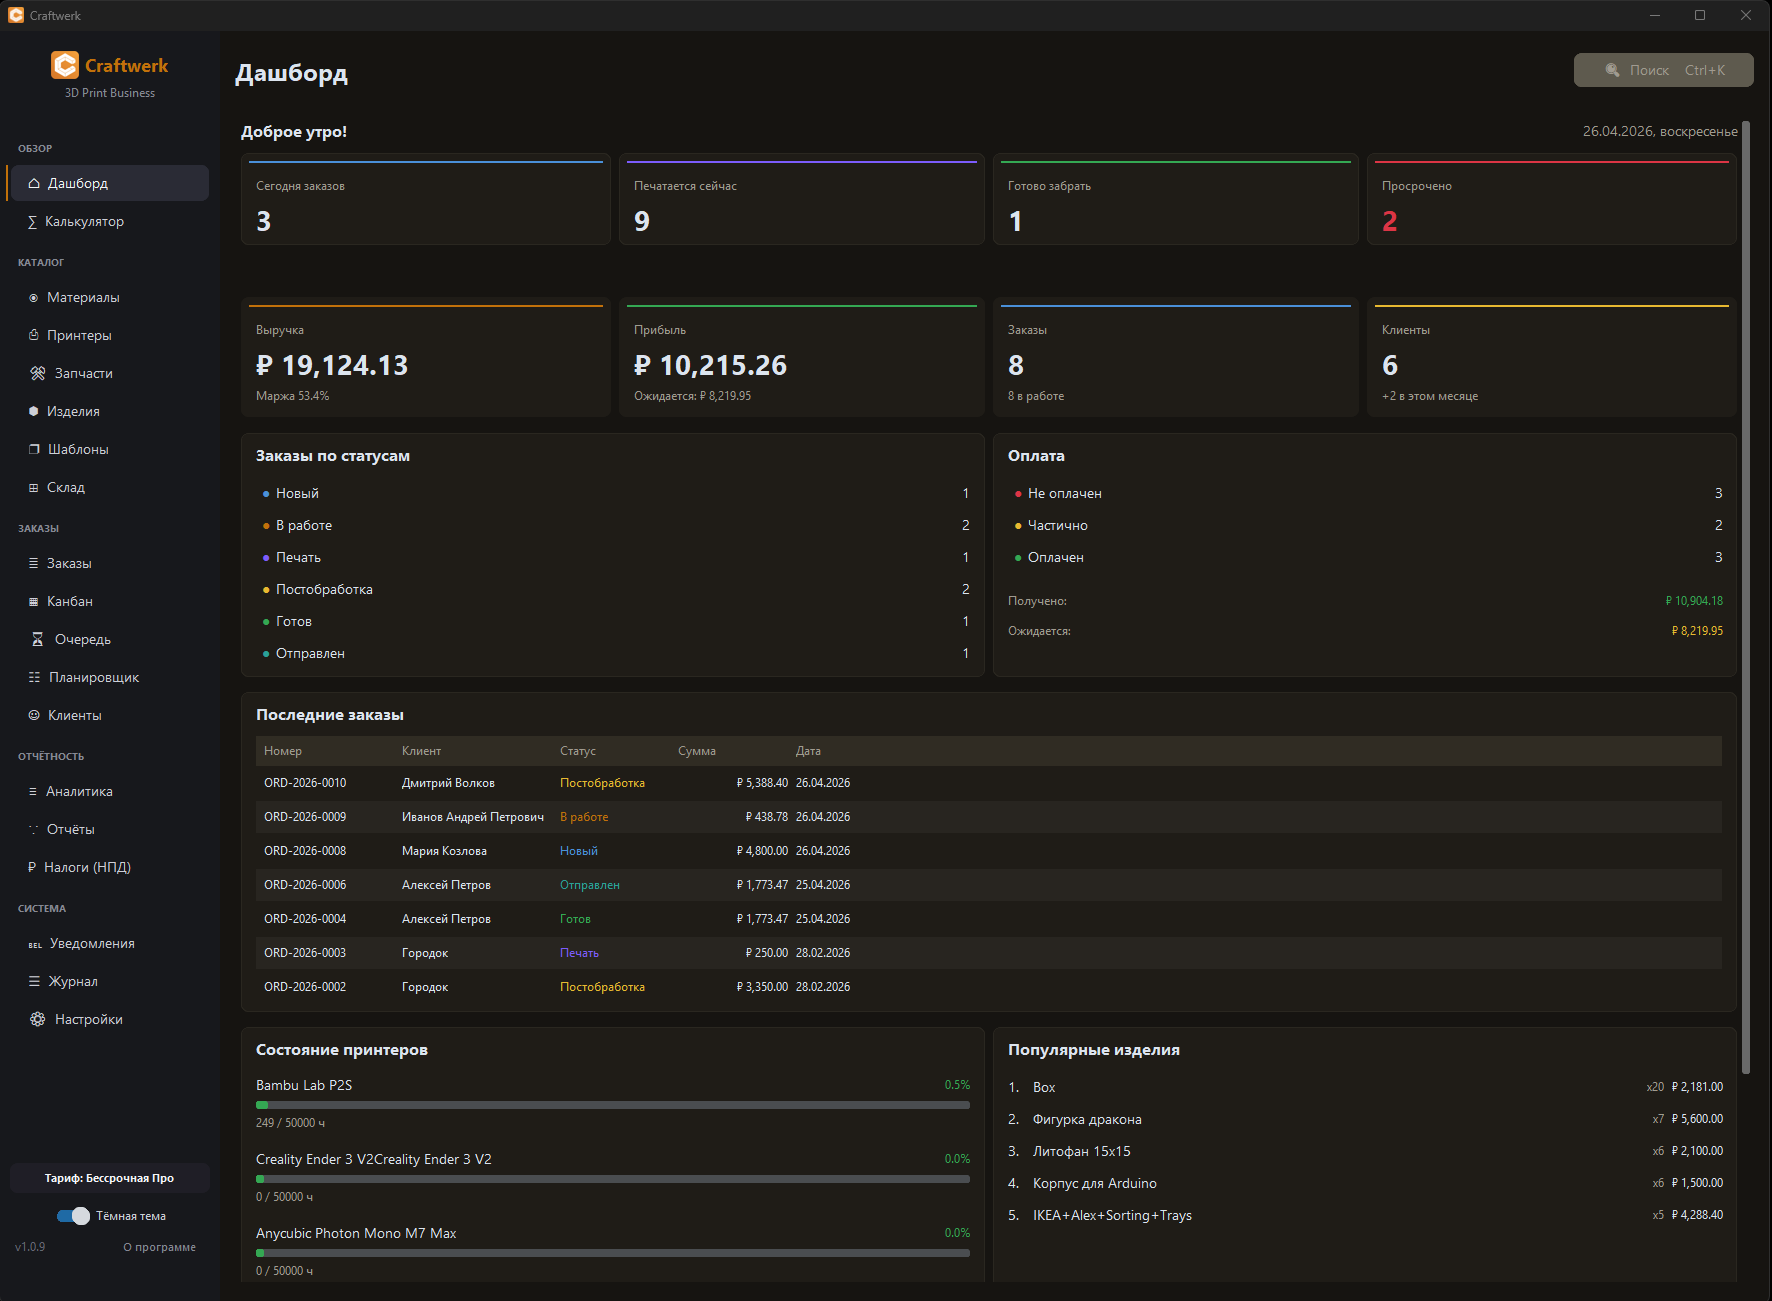
Task: Click the Settings (Настройки) gear icon
Action: 38,1020
